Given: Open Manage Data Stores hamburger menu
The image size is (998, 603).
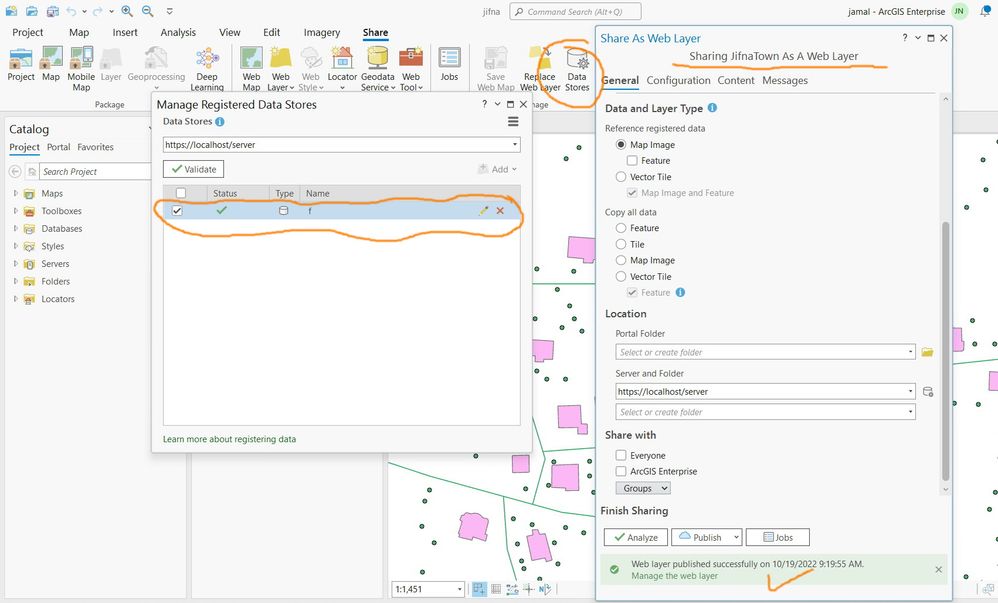Looking at the screenshot, I should click(513, 122).
